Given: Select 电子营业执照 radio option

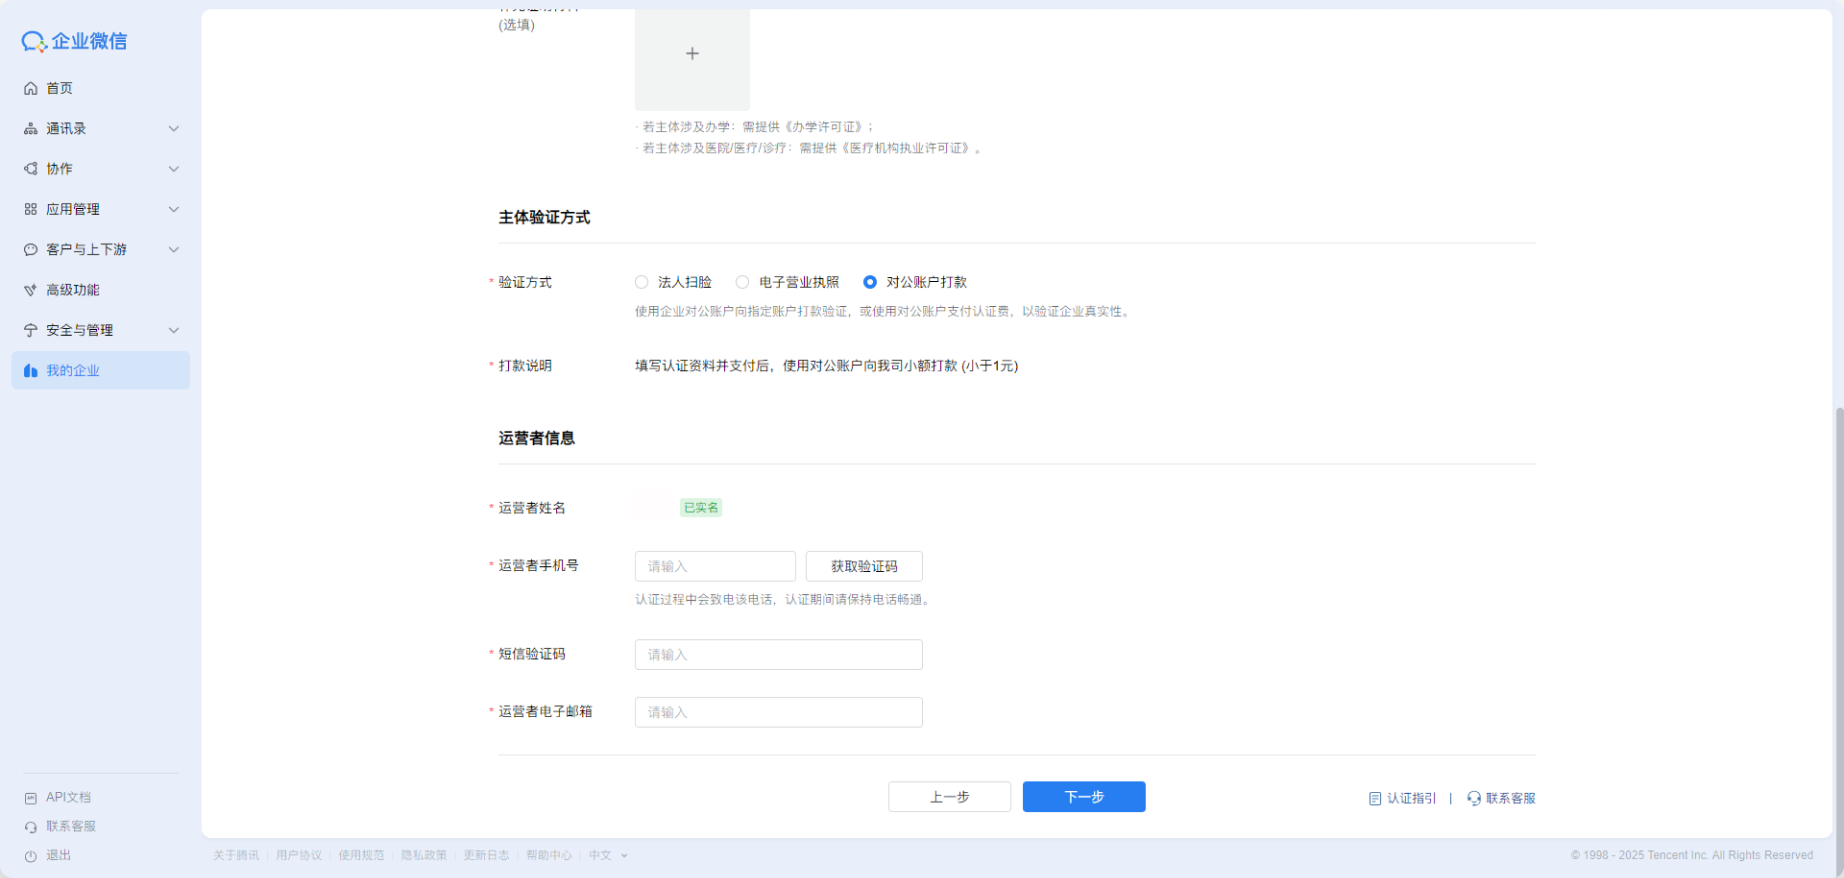Looking at the screenshot, I should [x=742, y=283].
